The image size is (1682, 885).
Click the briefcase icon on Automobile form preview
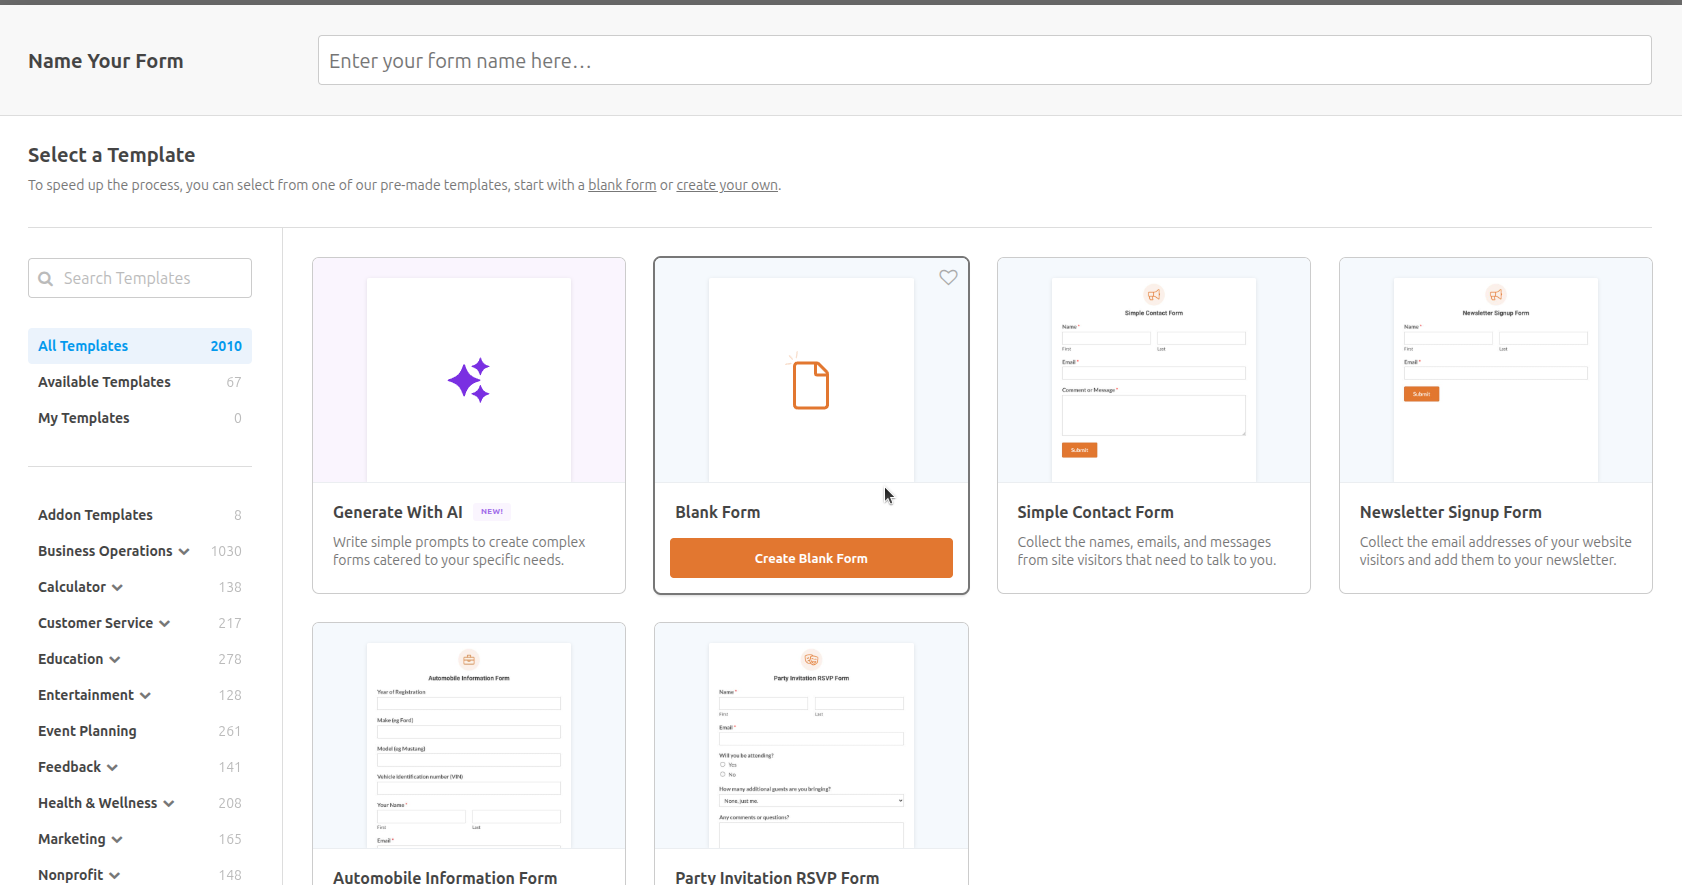click(469, 660)
